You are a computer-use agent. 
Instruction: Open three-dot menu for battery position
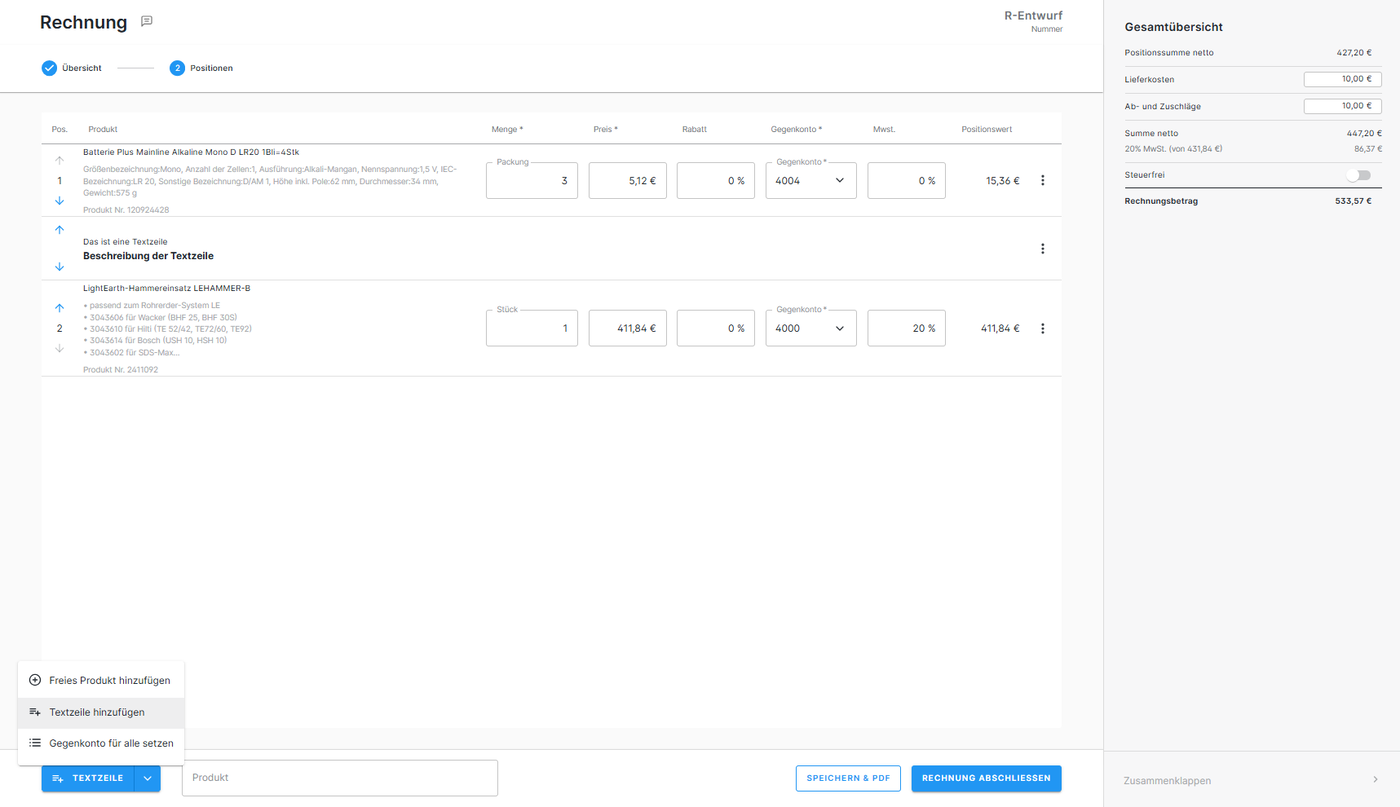(1042, 181)
